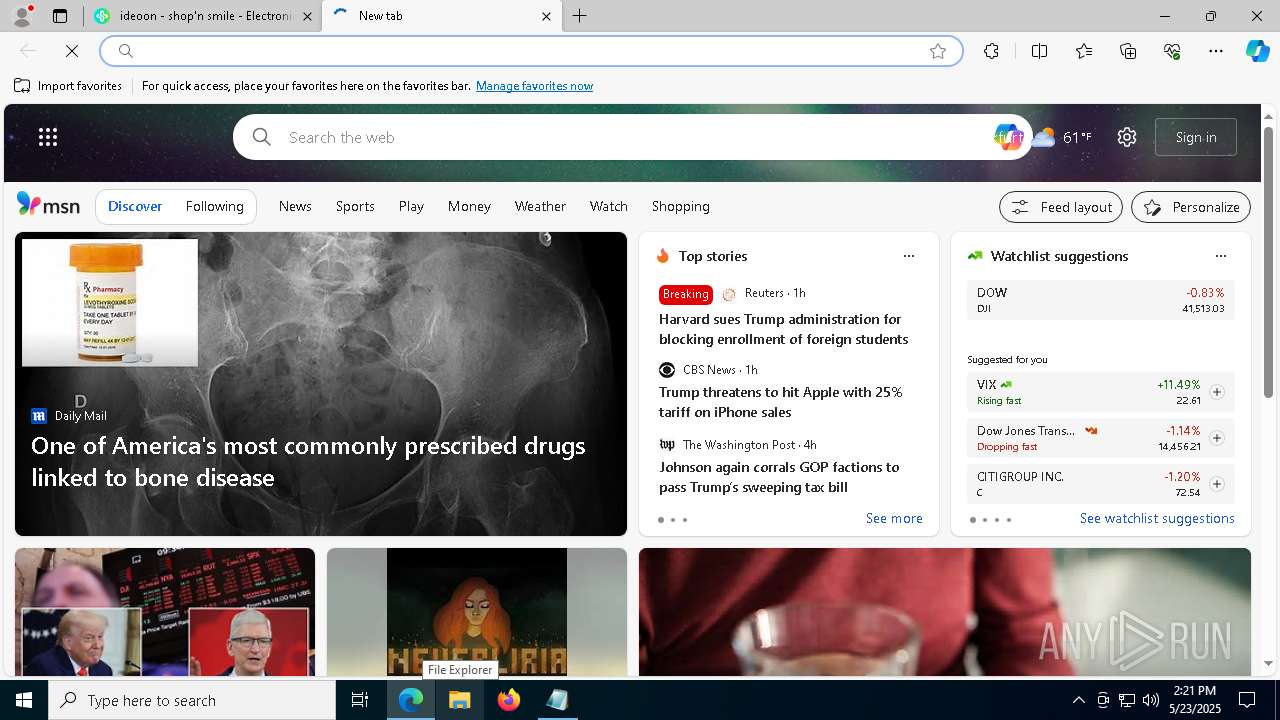
Task: Open the pharmacy bottle thumbnail
Action: click(x=110, y=302)
